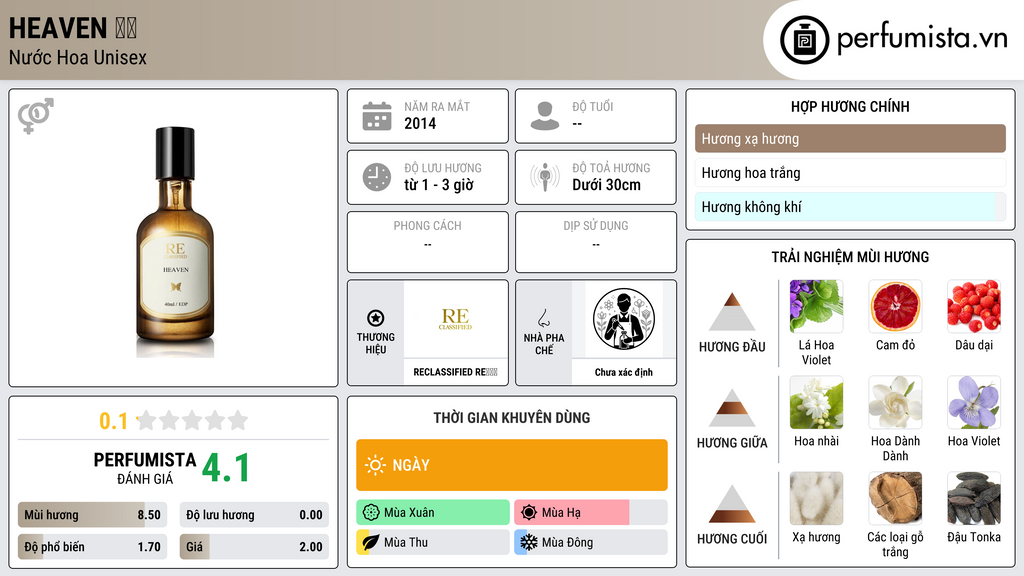Click the longevity value từ 1 - 3 giờ
1024x576 pixels.
click(x=439, y=185)
